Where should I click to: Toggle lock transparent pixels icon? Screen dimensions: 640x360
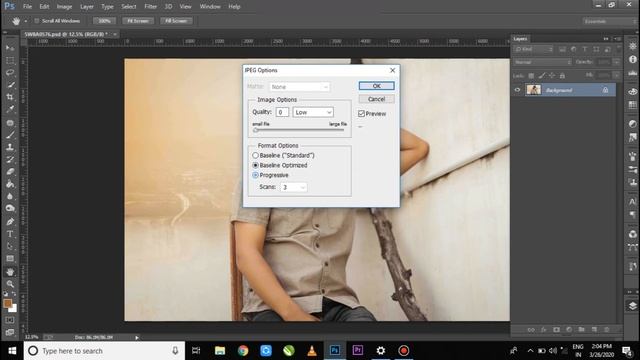point(531,76)
